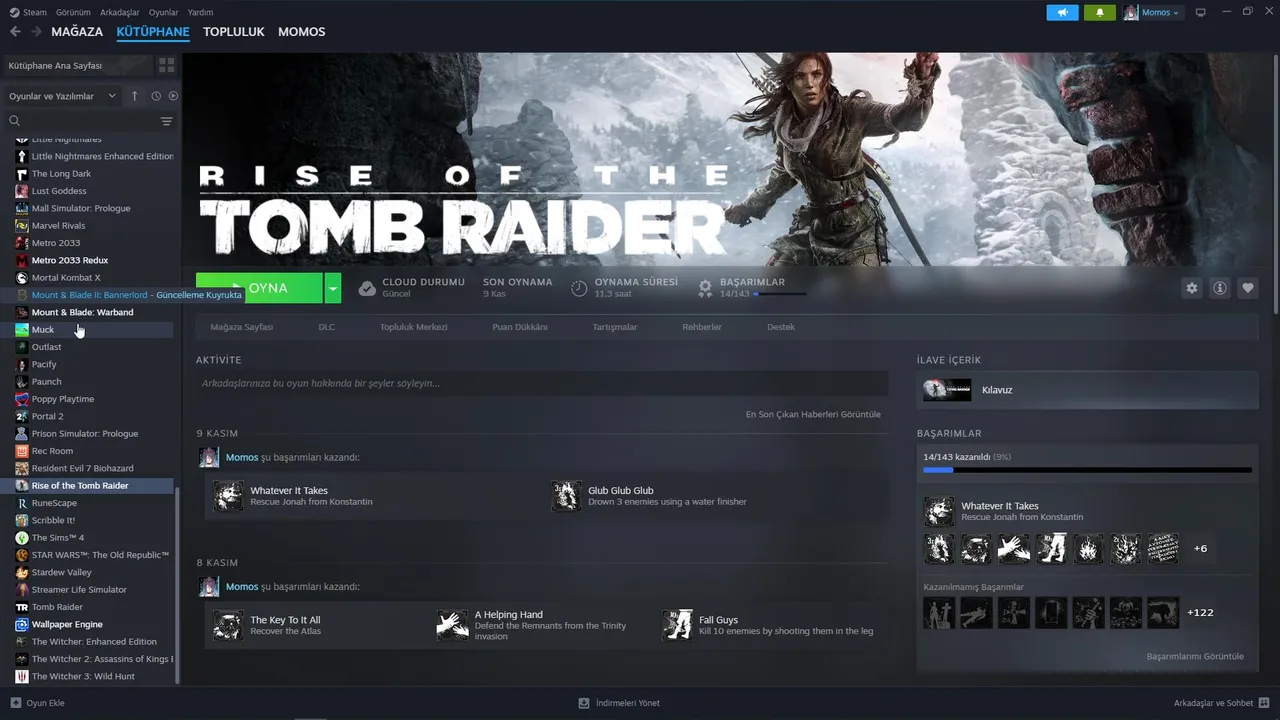
Task: Click Başarımlarını Görüntüle link
Action: click(1195, 657)
